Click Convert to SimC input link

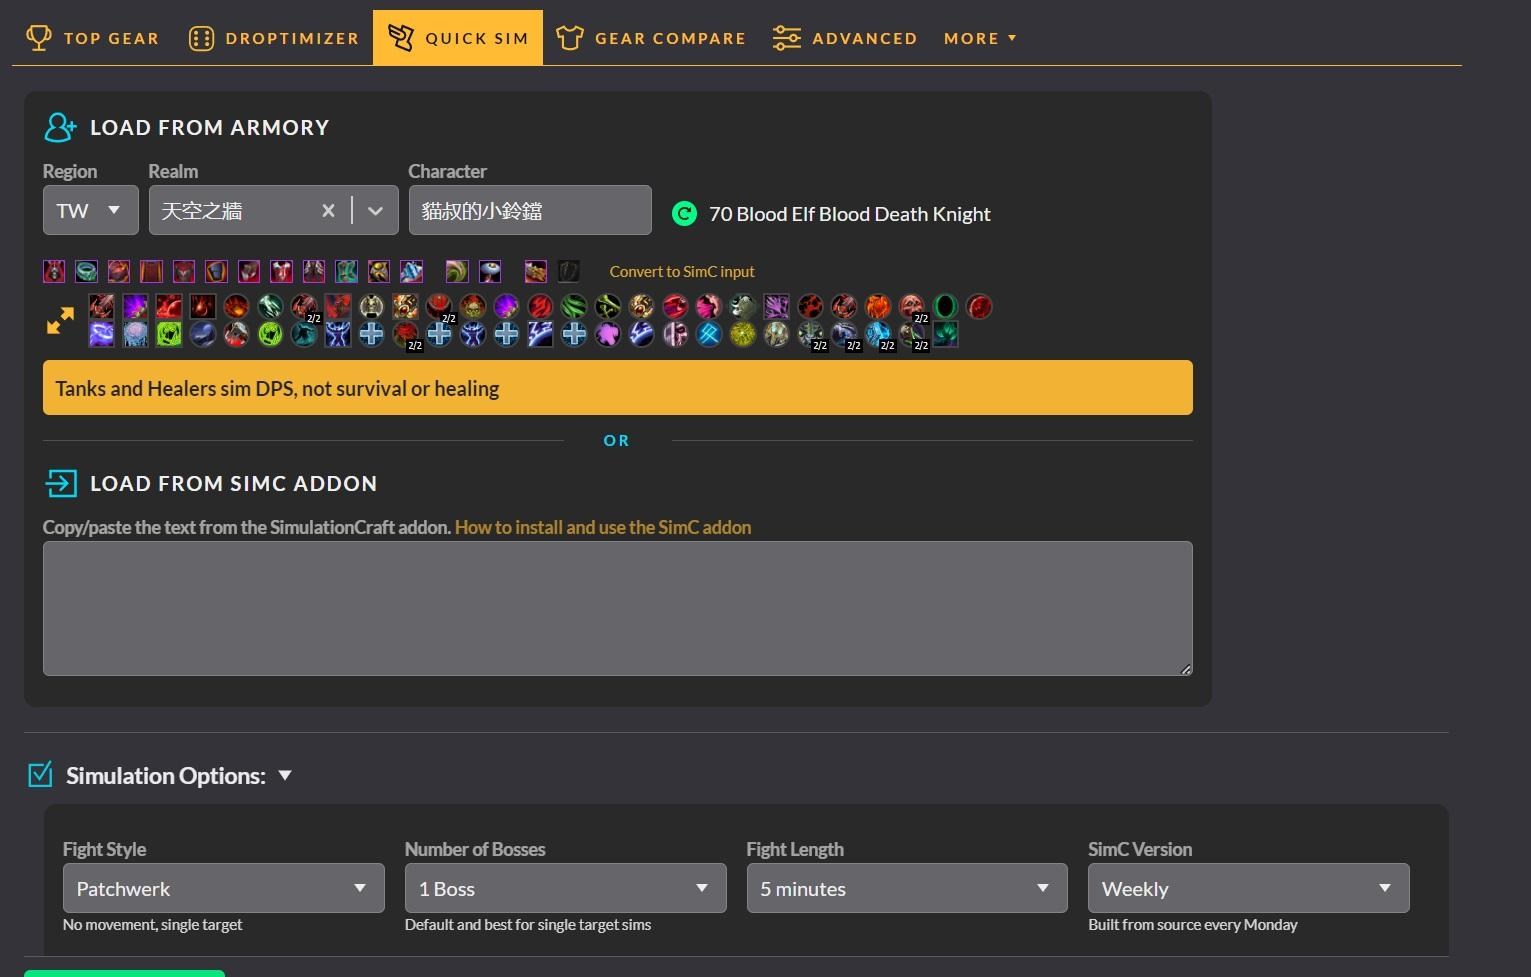[682, 271]
